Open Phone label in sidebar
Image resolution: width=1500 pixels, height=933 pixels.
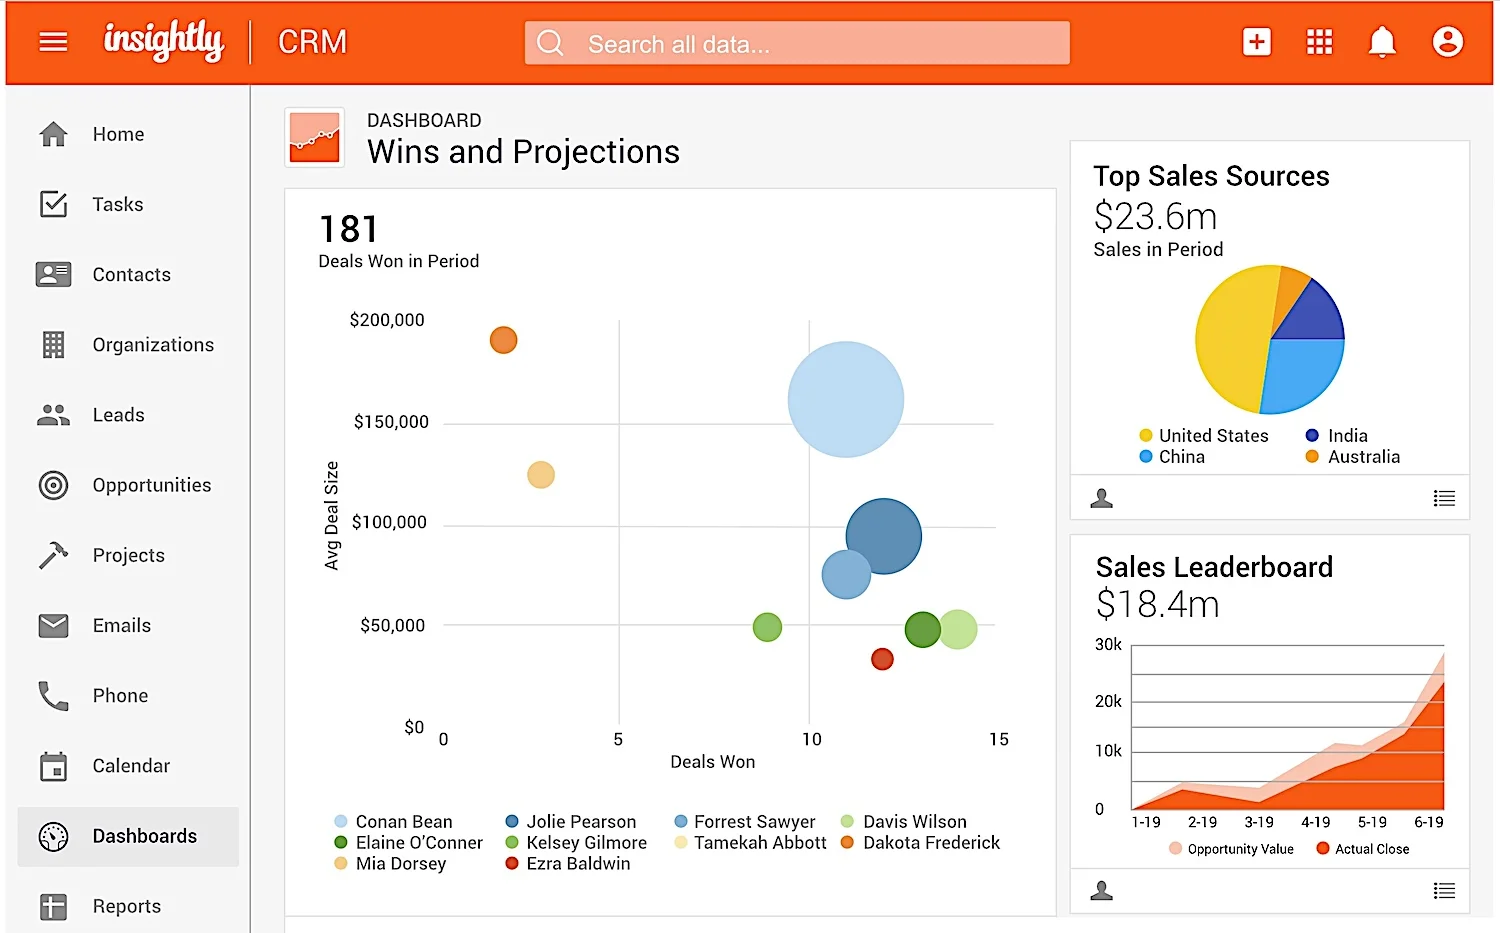coord(120,695)
